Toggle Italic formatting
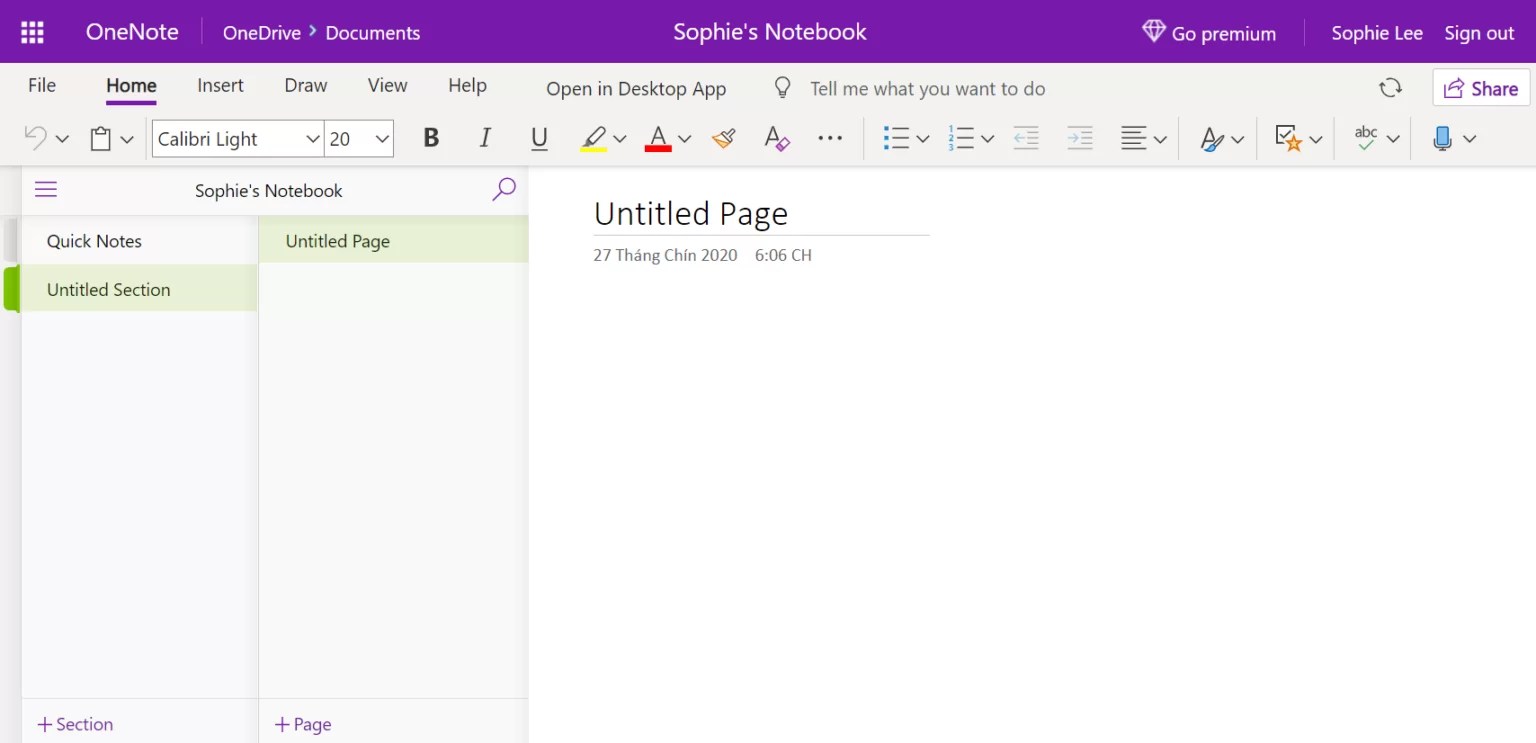The image size is (1536, 743). point(485,139)
